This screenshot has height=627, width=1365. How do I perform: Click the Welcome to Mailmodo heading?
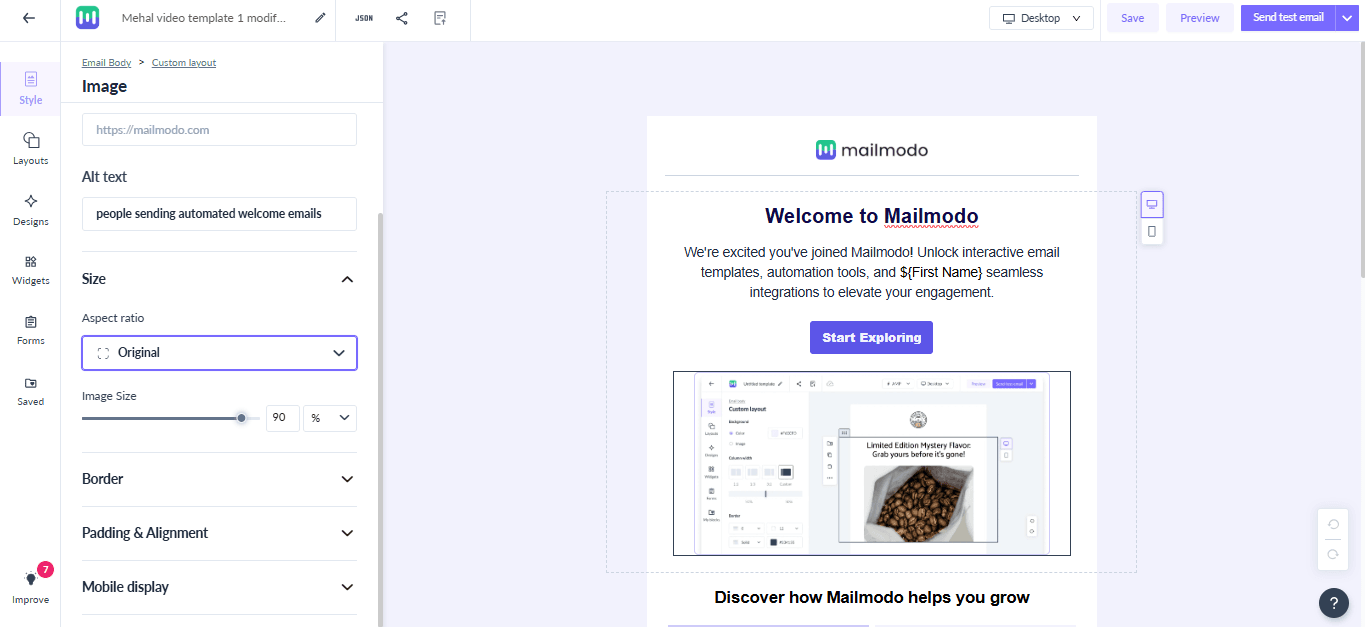point(872,216)
